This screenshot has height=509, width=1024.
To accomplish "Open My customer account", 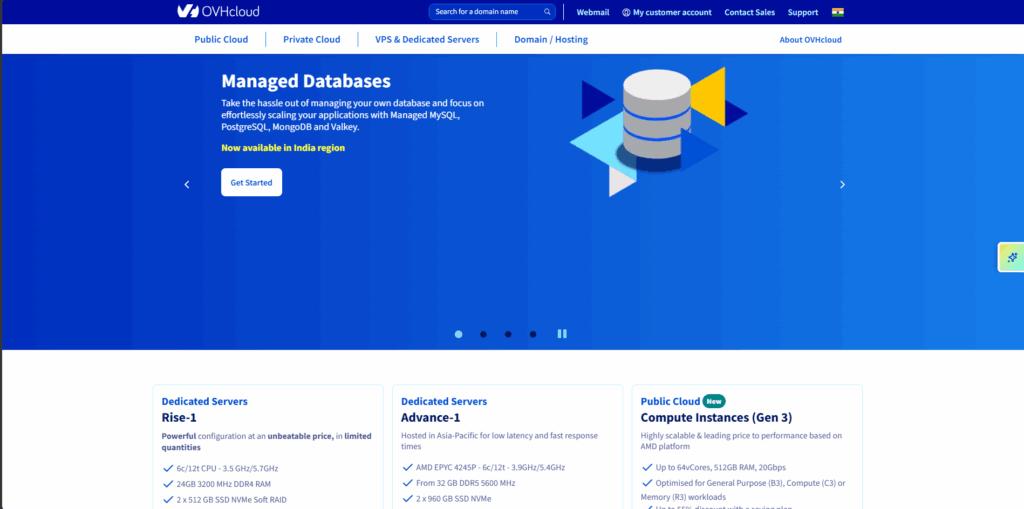I will 667,12.
